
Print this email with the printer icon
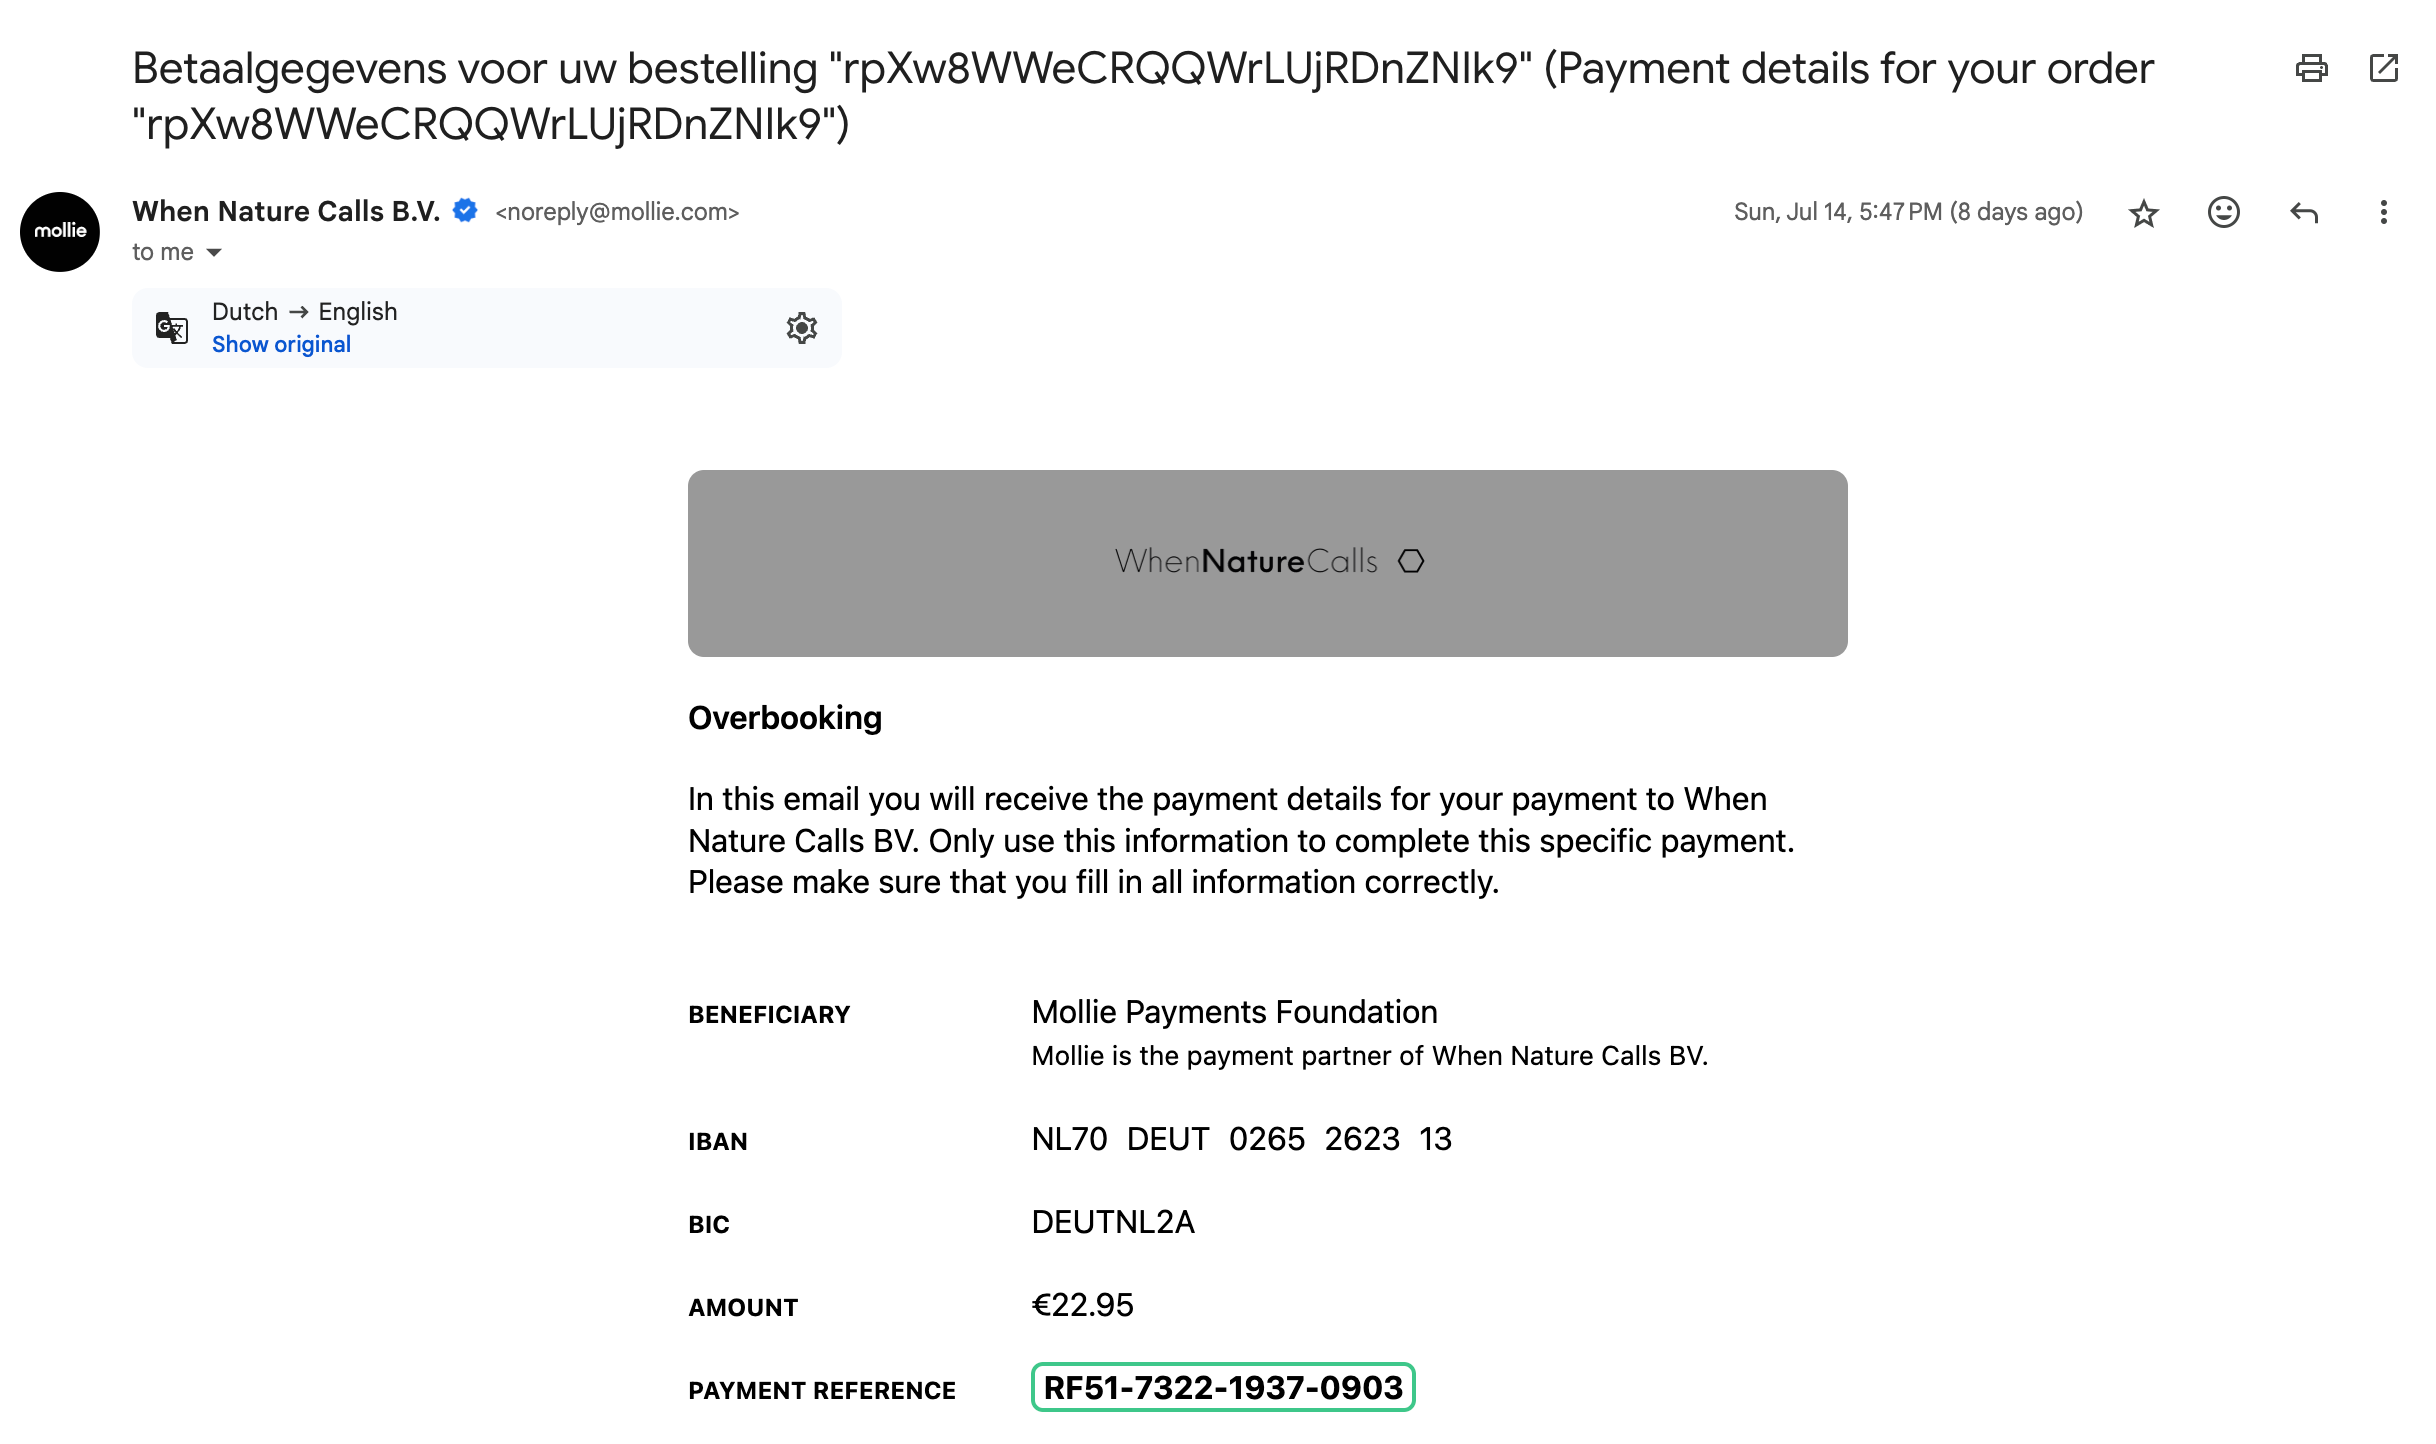[2311, 68]
